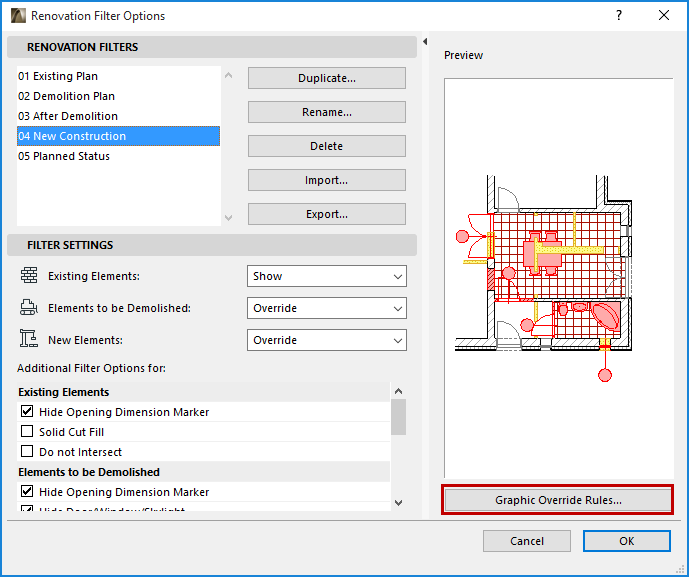Open the Elements to be Demolished dropdown
689x577 pixels.
[x=326, y=308]
